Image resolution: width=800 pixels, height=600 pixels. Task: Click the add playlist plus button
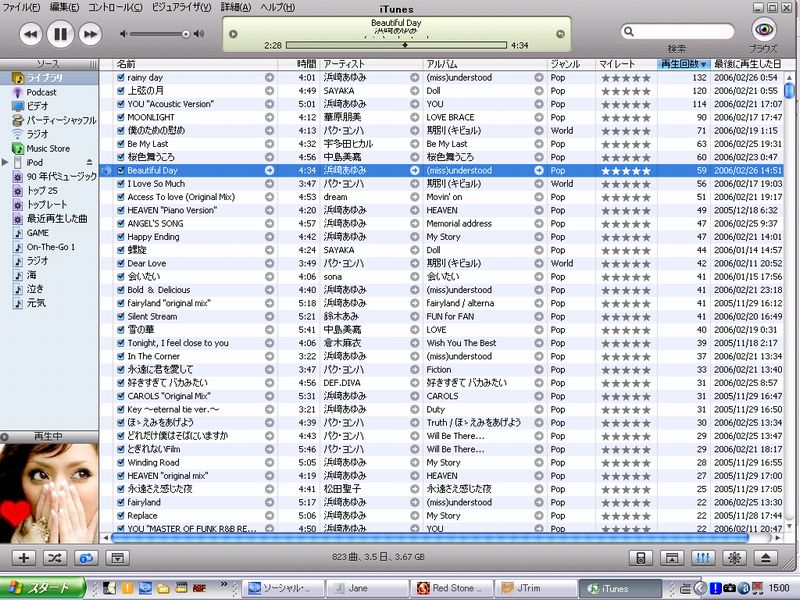pyautogui.click(x=24, y=557)
